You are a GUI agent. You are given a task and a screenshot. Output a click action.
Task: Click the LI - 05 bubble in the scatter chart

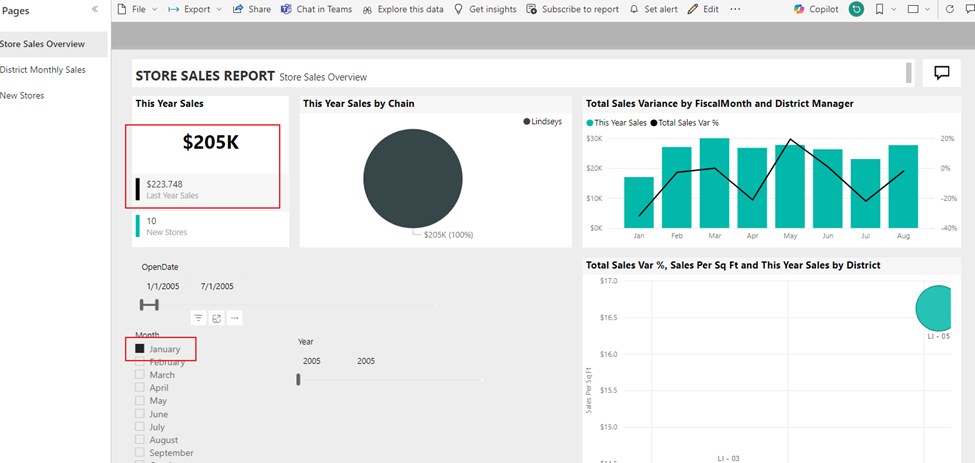tap(935, 308)
